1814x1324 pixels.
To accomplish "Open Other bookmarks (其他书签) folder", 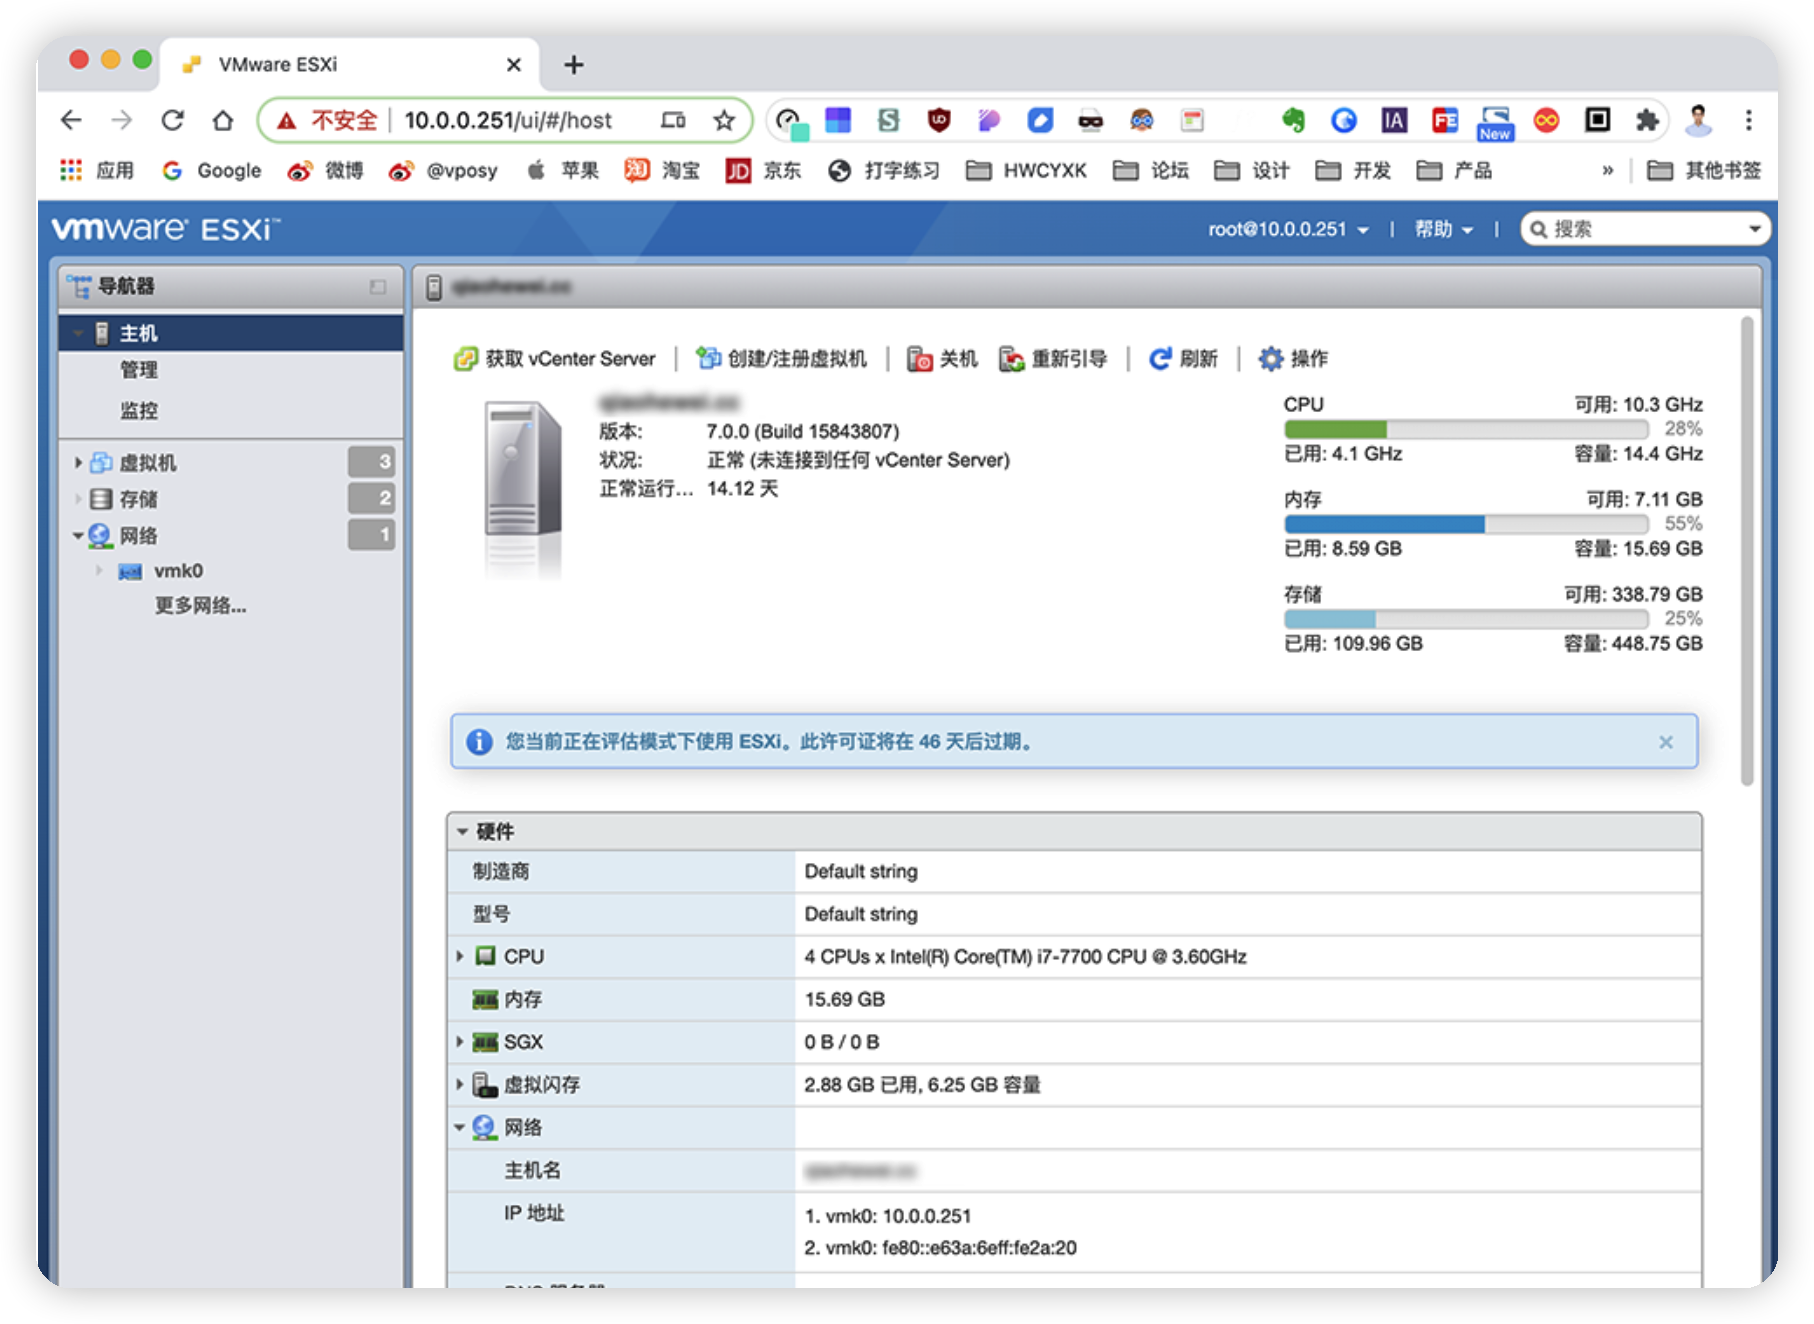I will tap(1704, 171).
